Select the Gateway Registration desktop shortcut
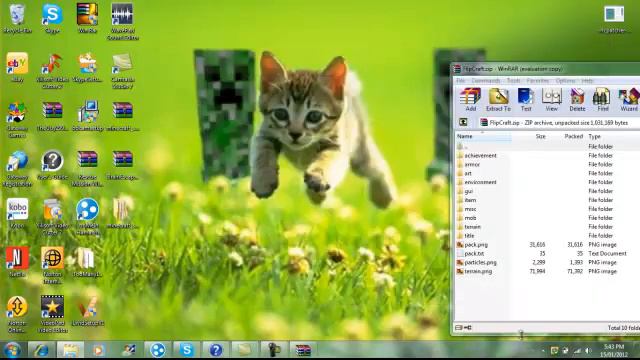 coord(17,169)
